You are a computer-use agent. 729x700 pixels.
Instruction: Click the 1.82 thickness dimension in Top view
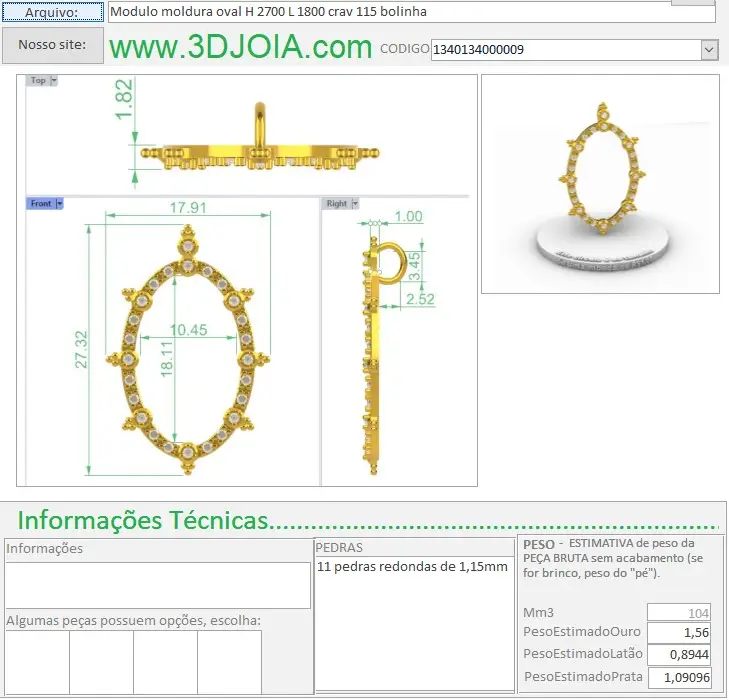click(124, 99)
